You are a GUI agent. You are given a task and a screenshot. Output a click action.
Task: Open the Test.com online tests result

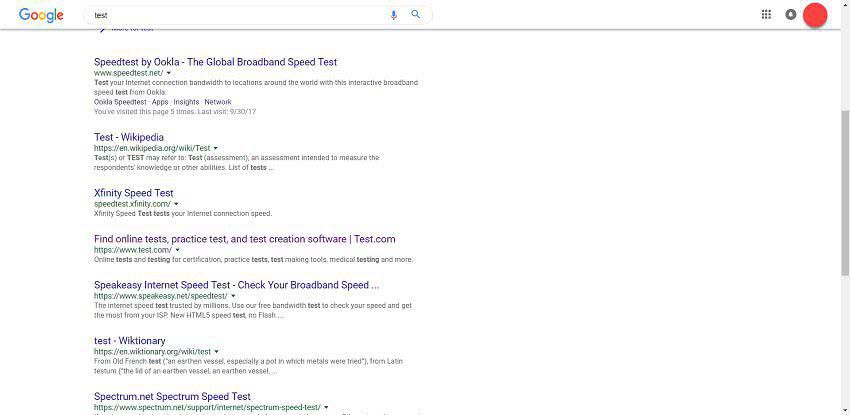click(244, 239)
